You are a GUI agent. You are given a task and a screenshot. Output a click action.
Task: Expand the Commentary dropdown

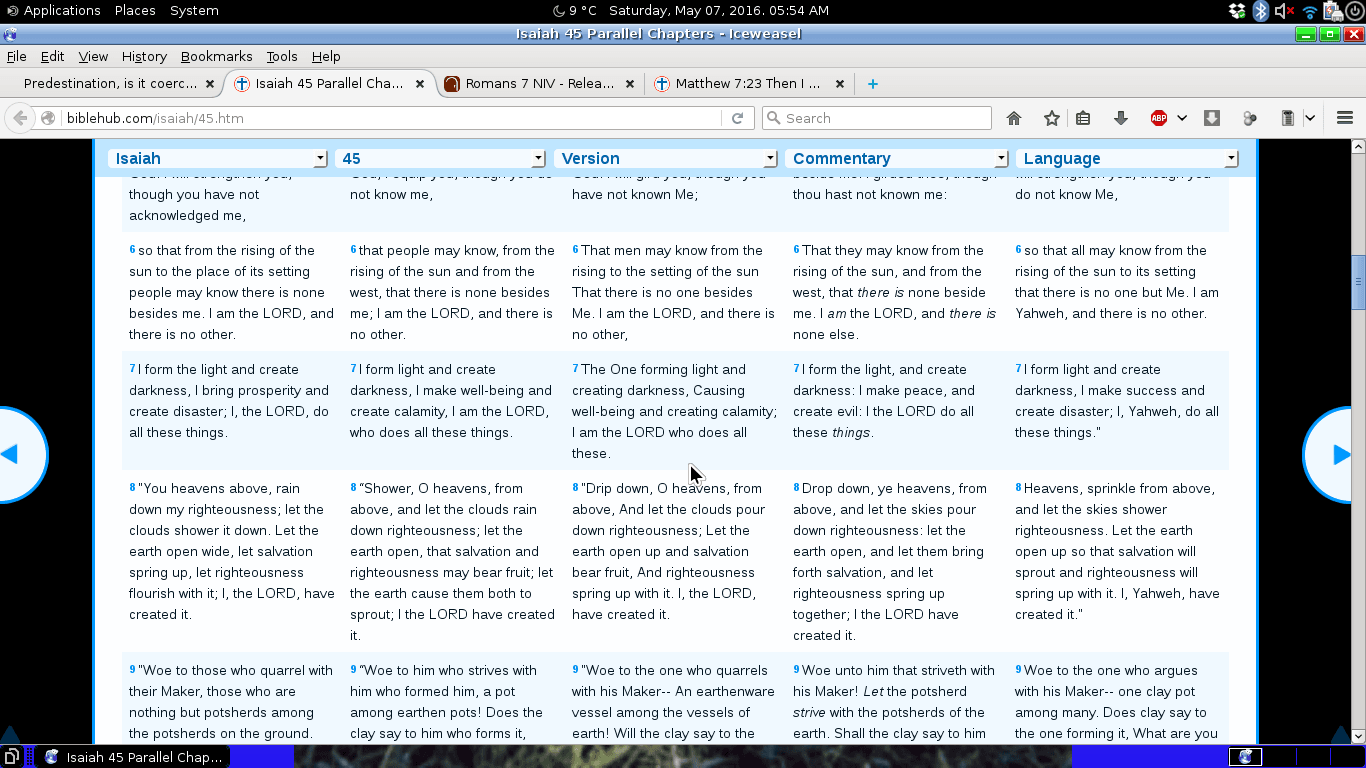pos(897,158)
